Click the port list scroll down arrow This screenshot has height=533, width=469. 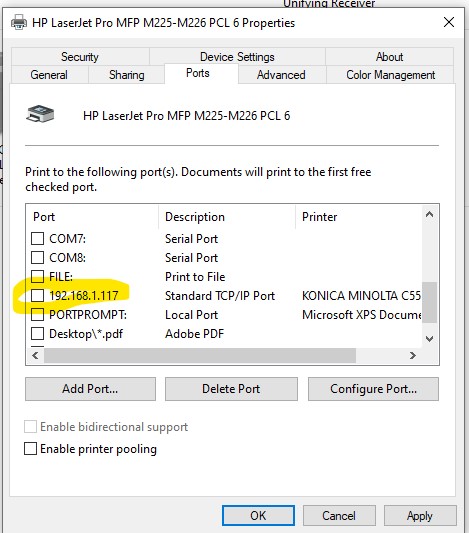tap(429, 339)
